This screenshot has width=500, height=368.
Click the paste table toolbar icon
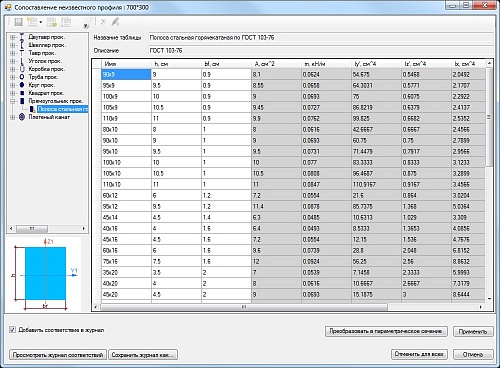[66, 22]
